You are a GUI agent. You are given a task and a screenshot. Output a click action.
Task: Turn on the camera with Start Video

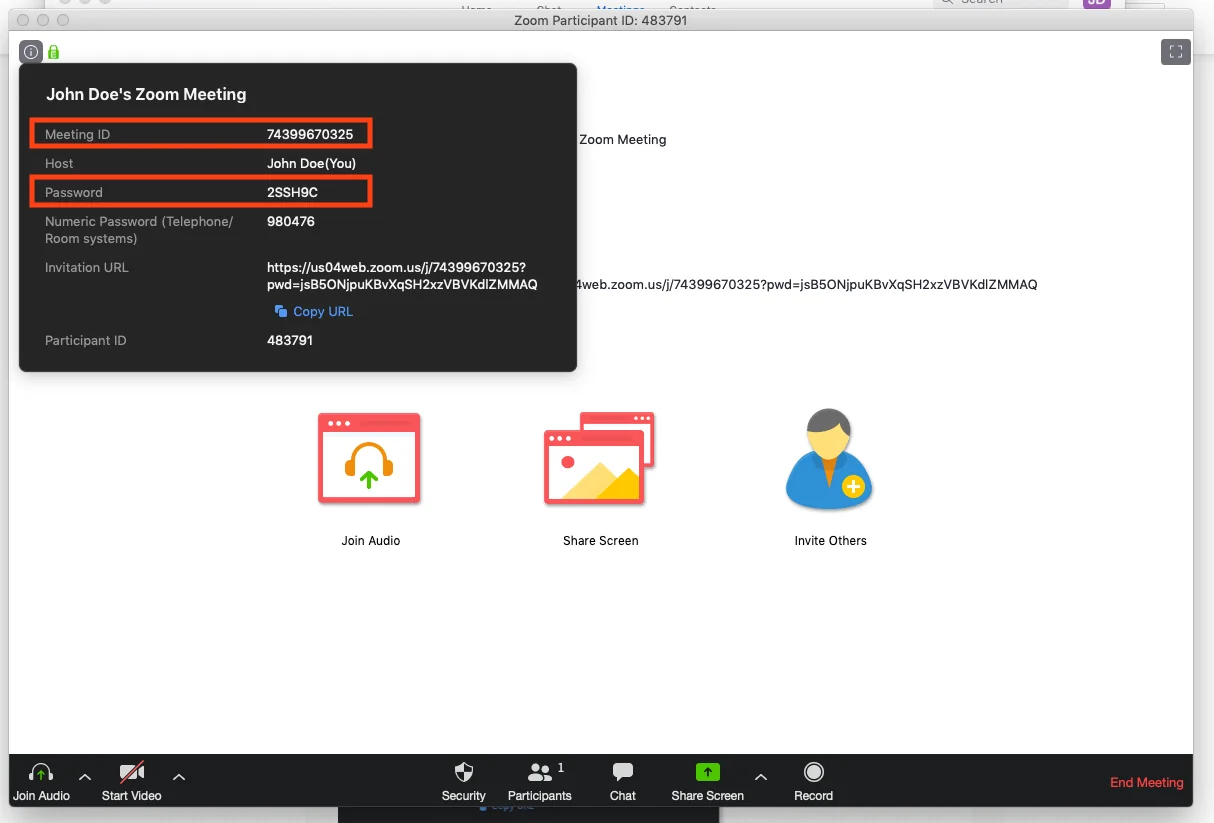[x=131, y=783]
